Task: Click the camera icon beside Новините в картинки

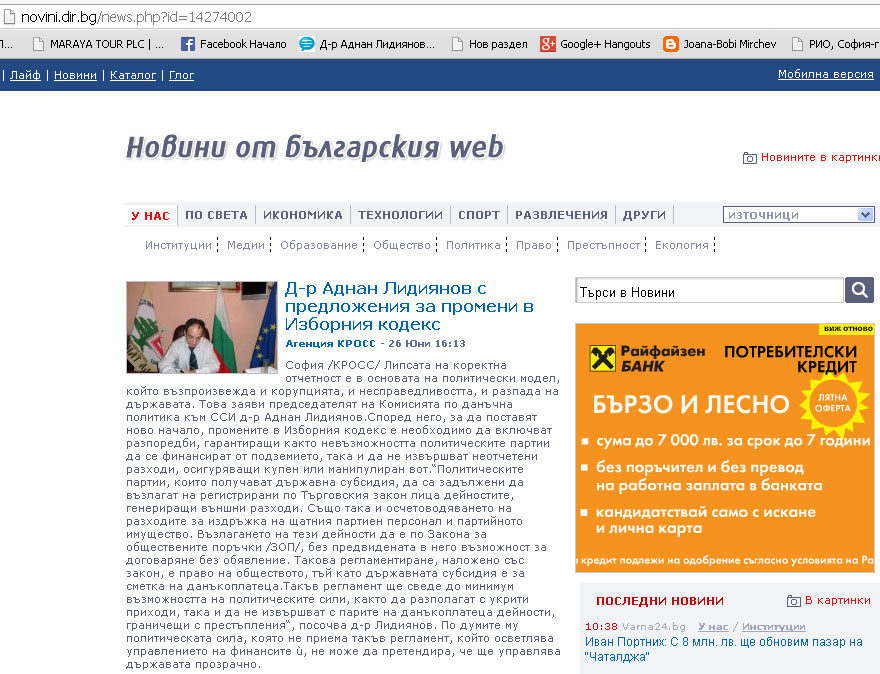Action: (x=749, y=158)
